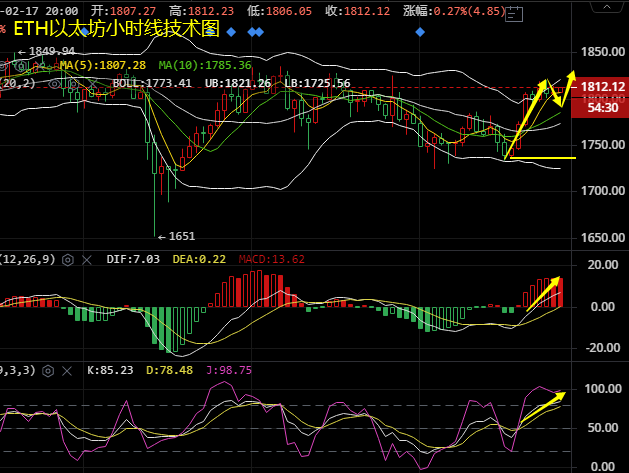Click the 1750.00 price axis label
629x473 pixels.
tap(603, 145)
